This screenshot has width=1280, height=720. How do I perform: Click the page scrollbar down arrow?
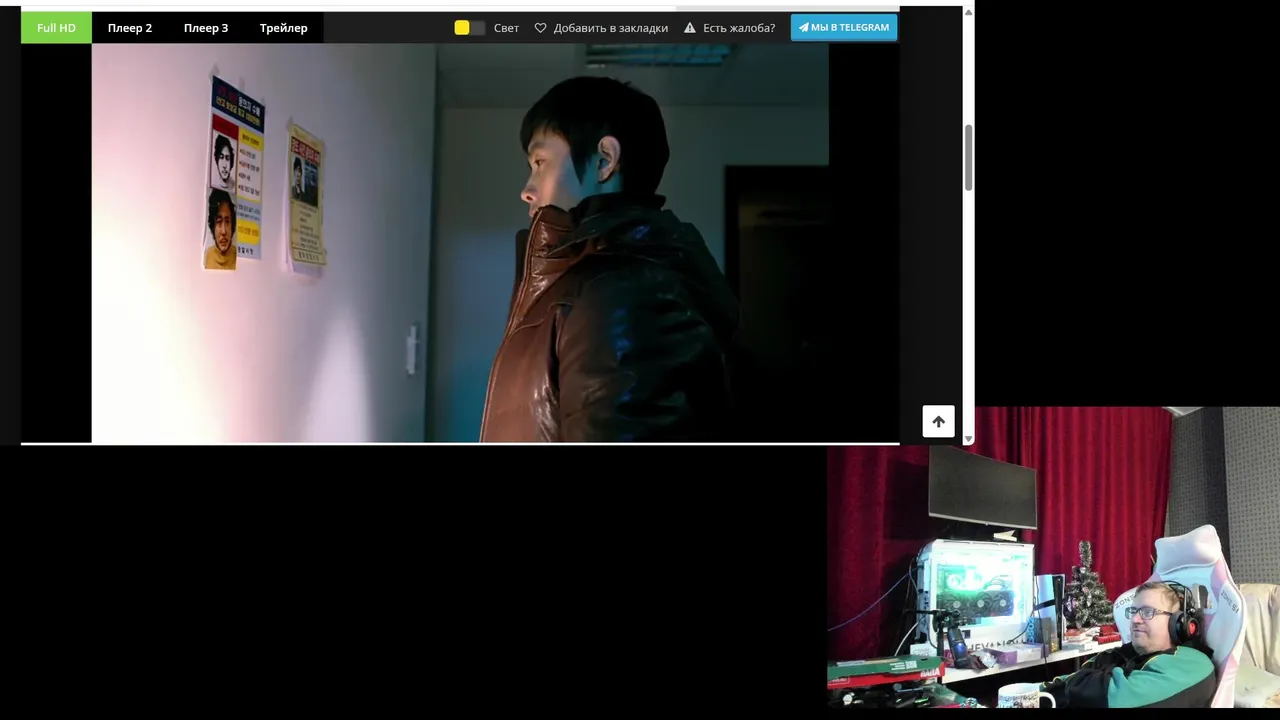pos(968,438)
